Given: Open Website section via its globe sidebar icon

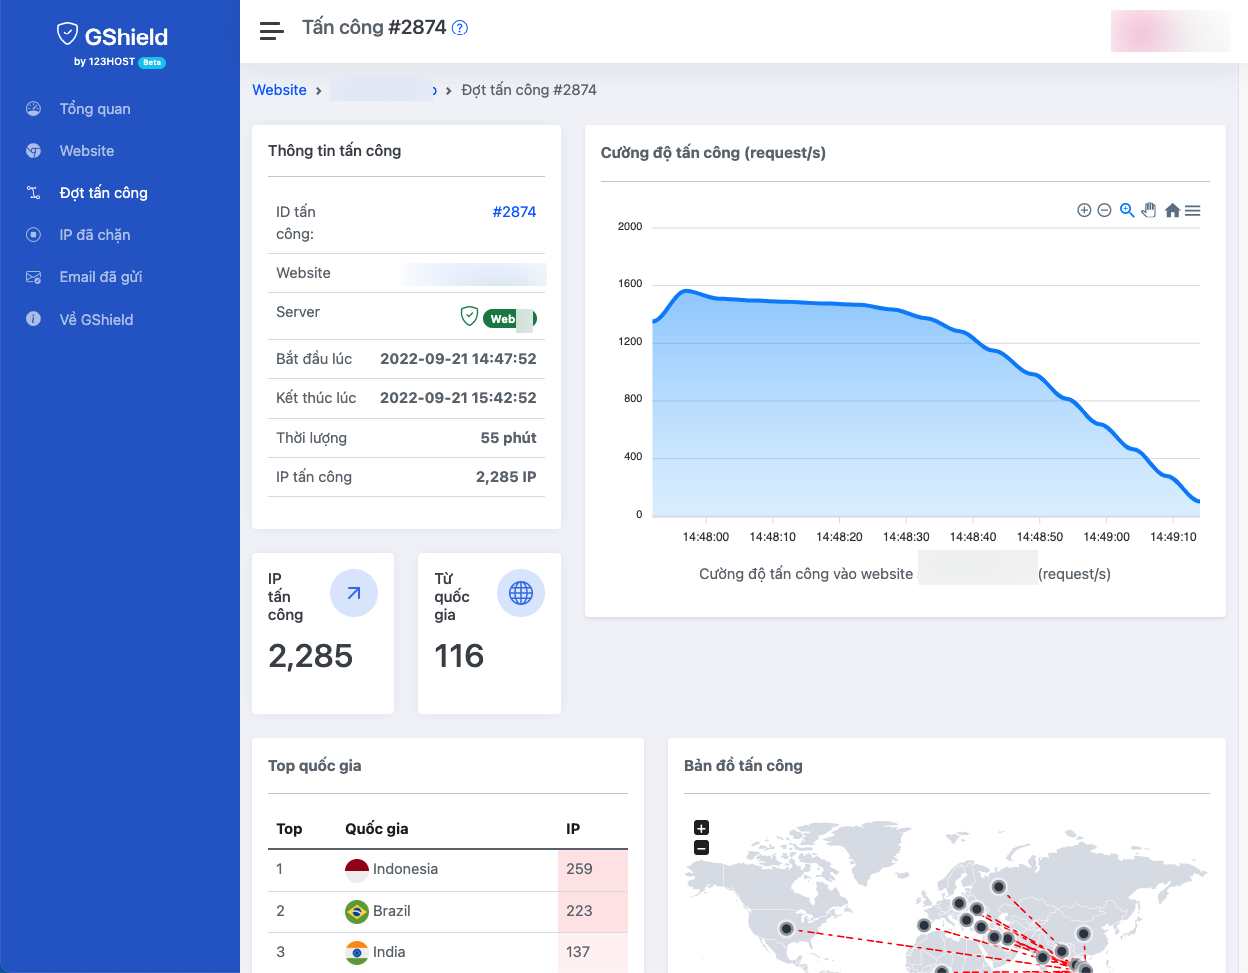Looking at the screenshot, I should point(33,151).
